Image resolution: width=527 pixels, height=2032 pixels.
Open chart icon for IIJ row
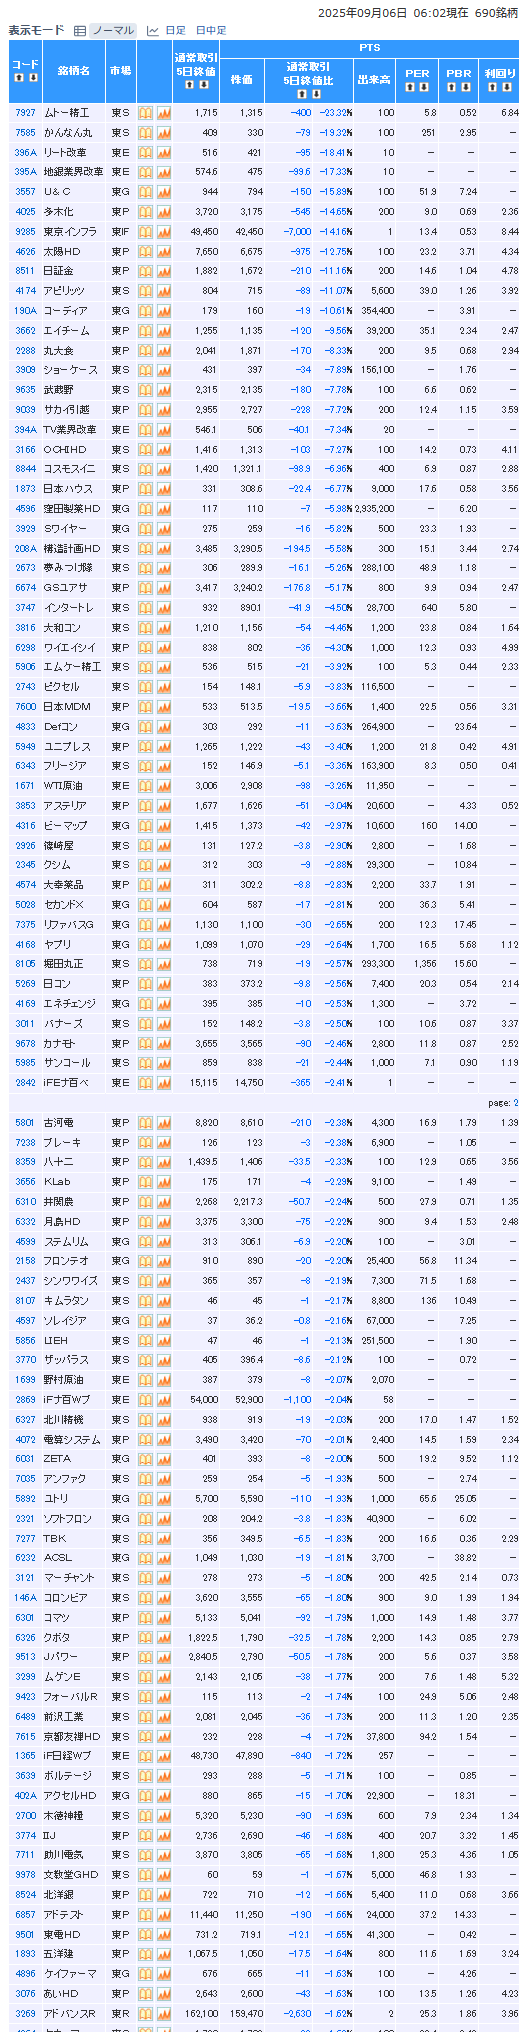163,1835
